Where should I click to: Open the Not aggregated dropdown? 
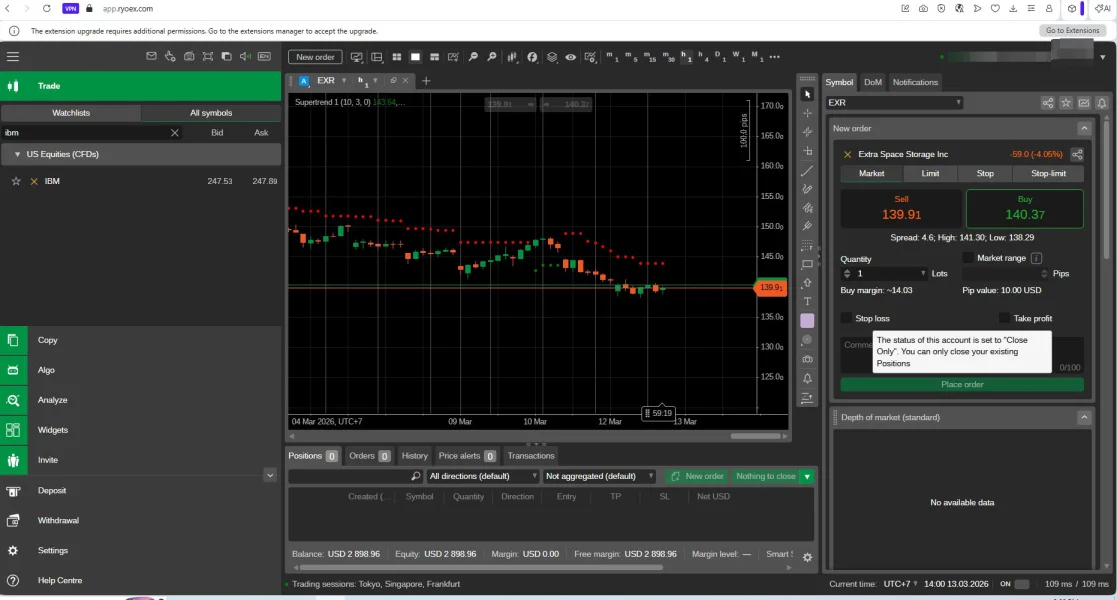(599, 477)
